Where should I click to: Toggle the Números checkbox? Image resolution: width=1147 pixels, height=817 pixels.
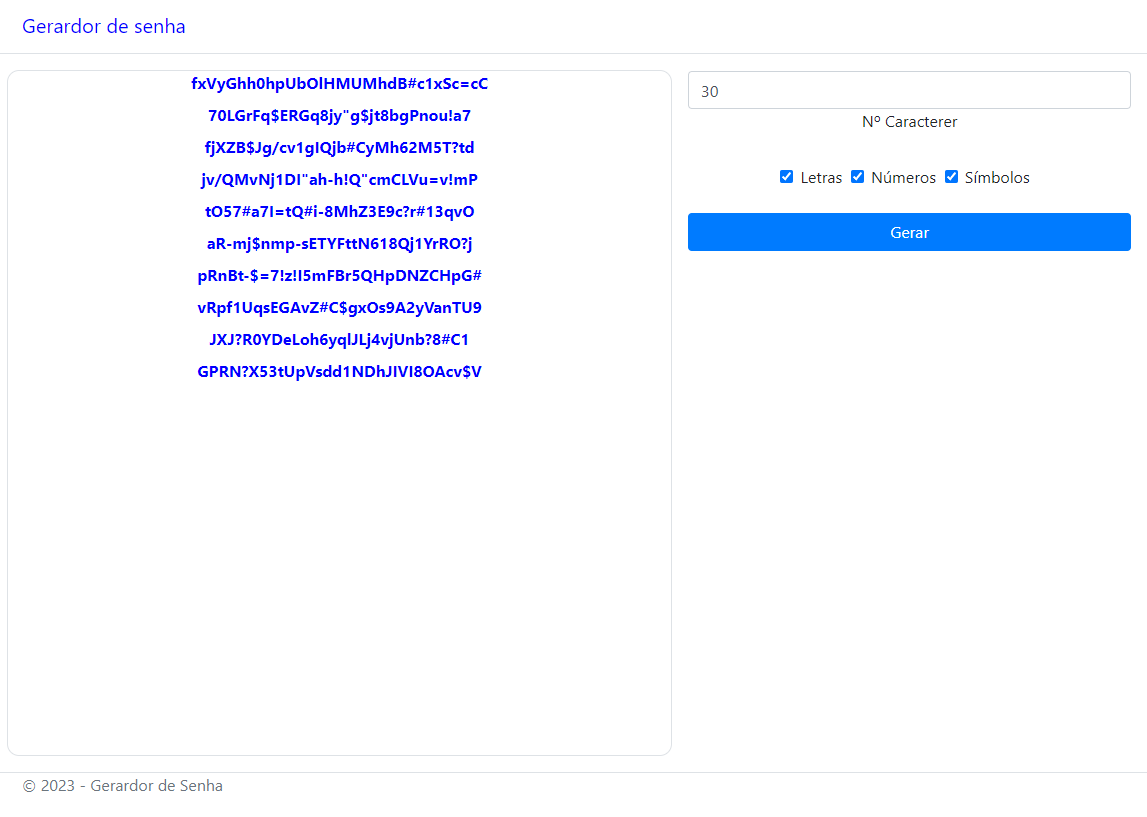point(857,177)
